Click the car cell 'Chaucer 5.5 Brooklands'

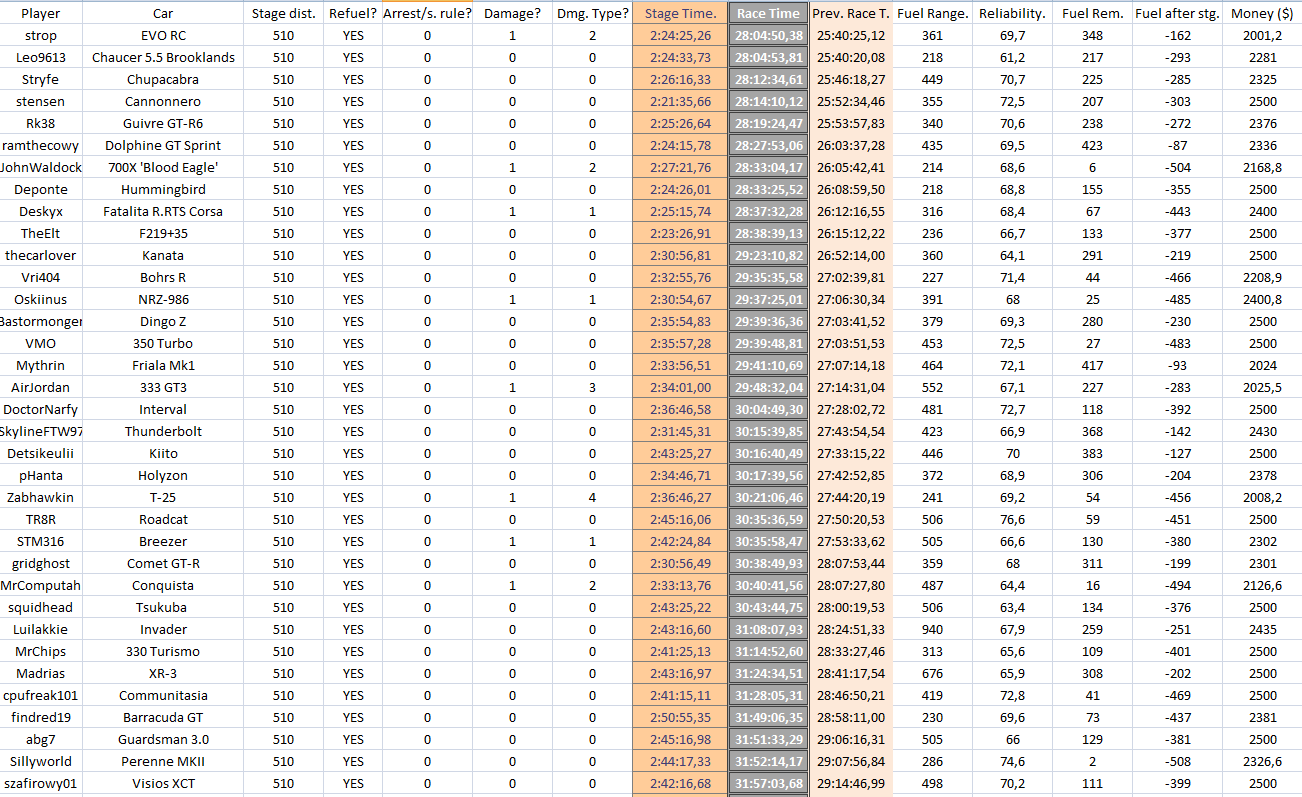tap(163, 57)
